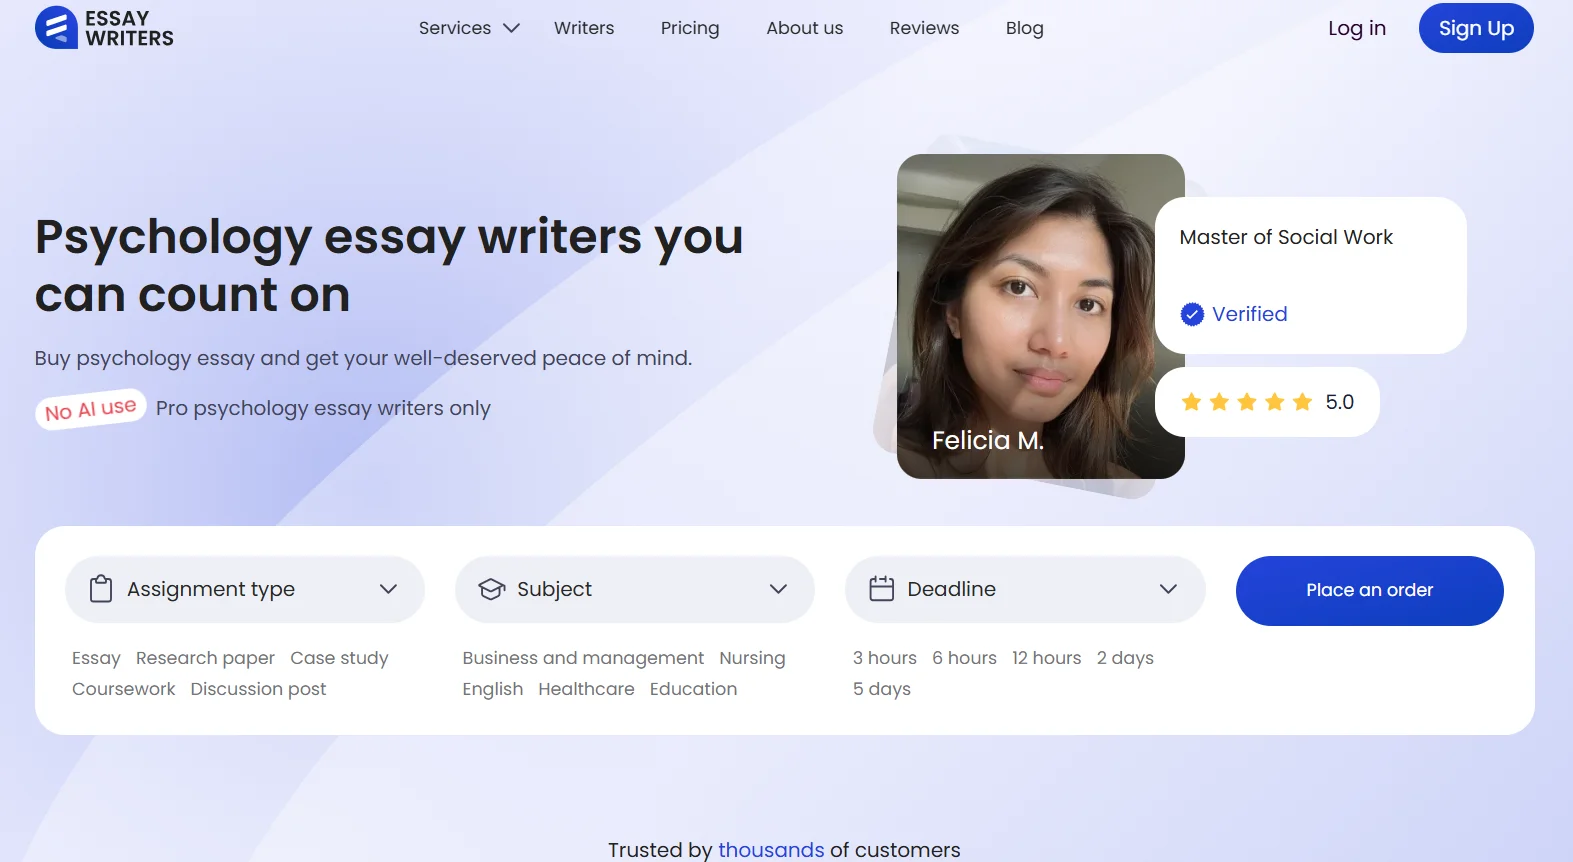
Task: Choose the Nursing subject
Action: [752, 658]
